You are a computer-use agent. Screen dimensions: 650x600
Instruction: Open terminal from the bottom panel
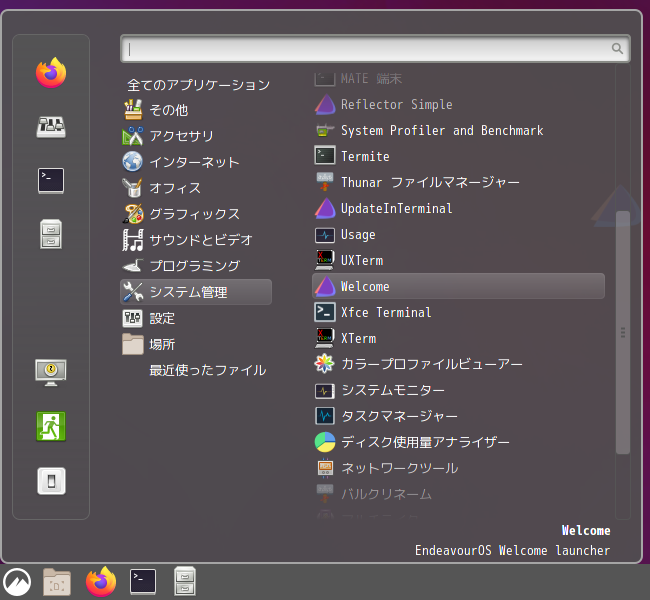click(x=143, y=582)
